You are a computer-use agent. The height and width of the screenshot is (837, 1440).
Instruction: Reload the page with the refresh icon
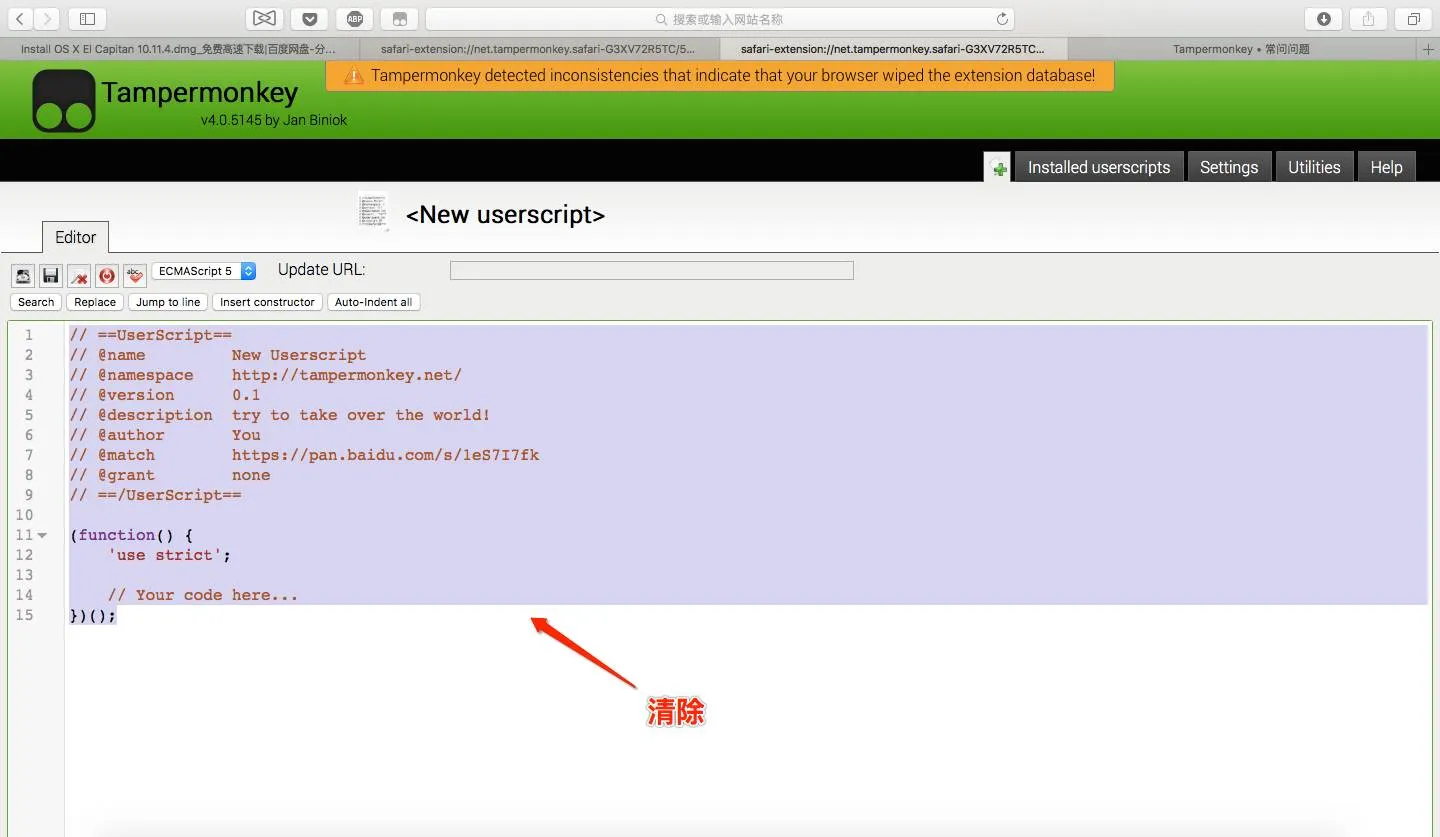[1002, 19]
